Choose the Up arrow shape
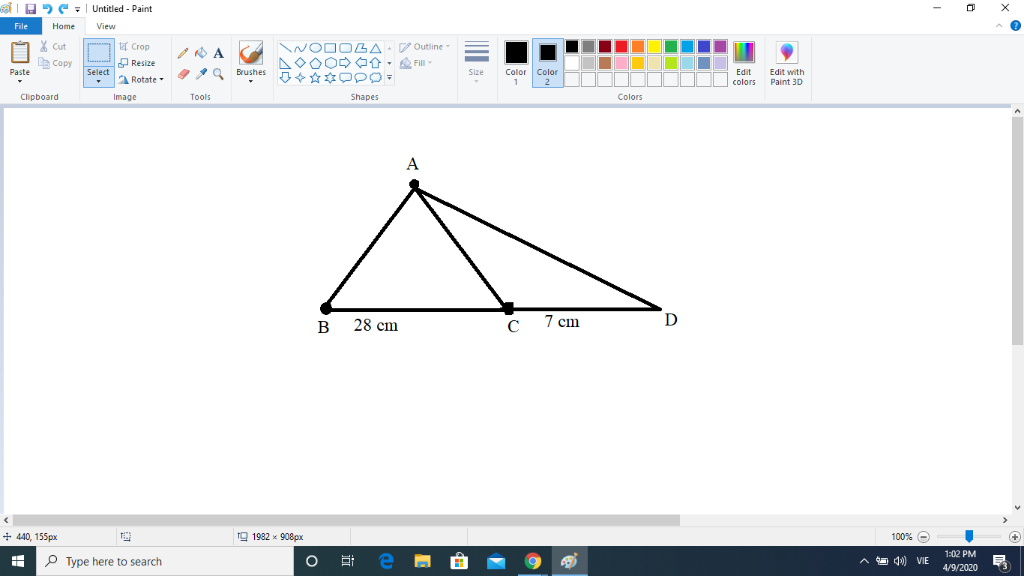This screenshot has height=576, width=1024. [376, 63]
